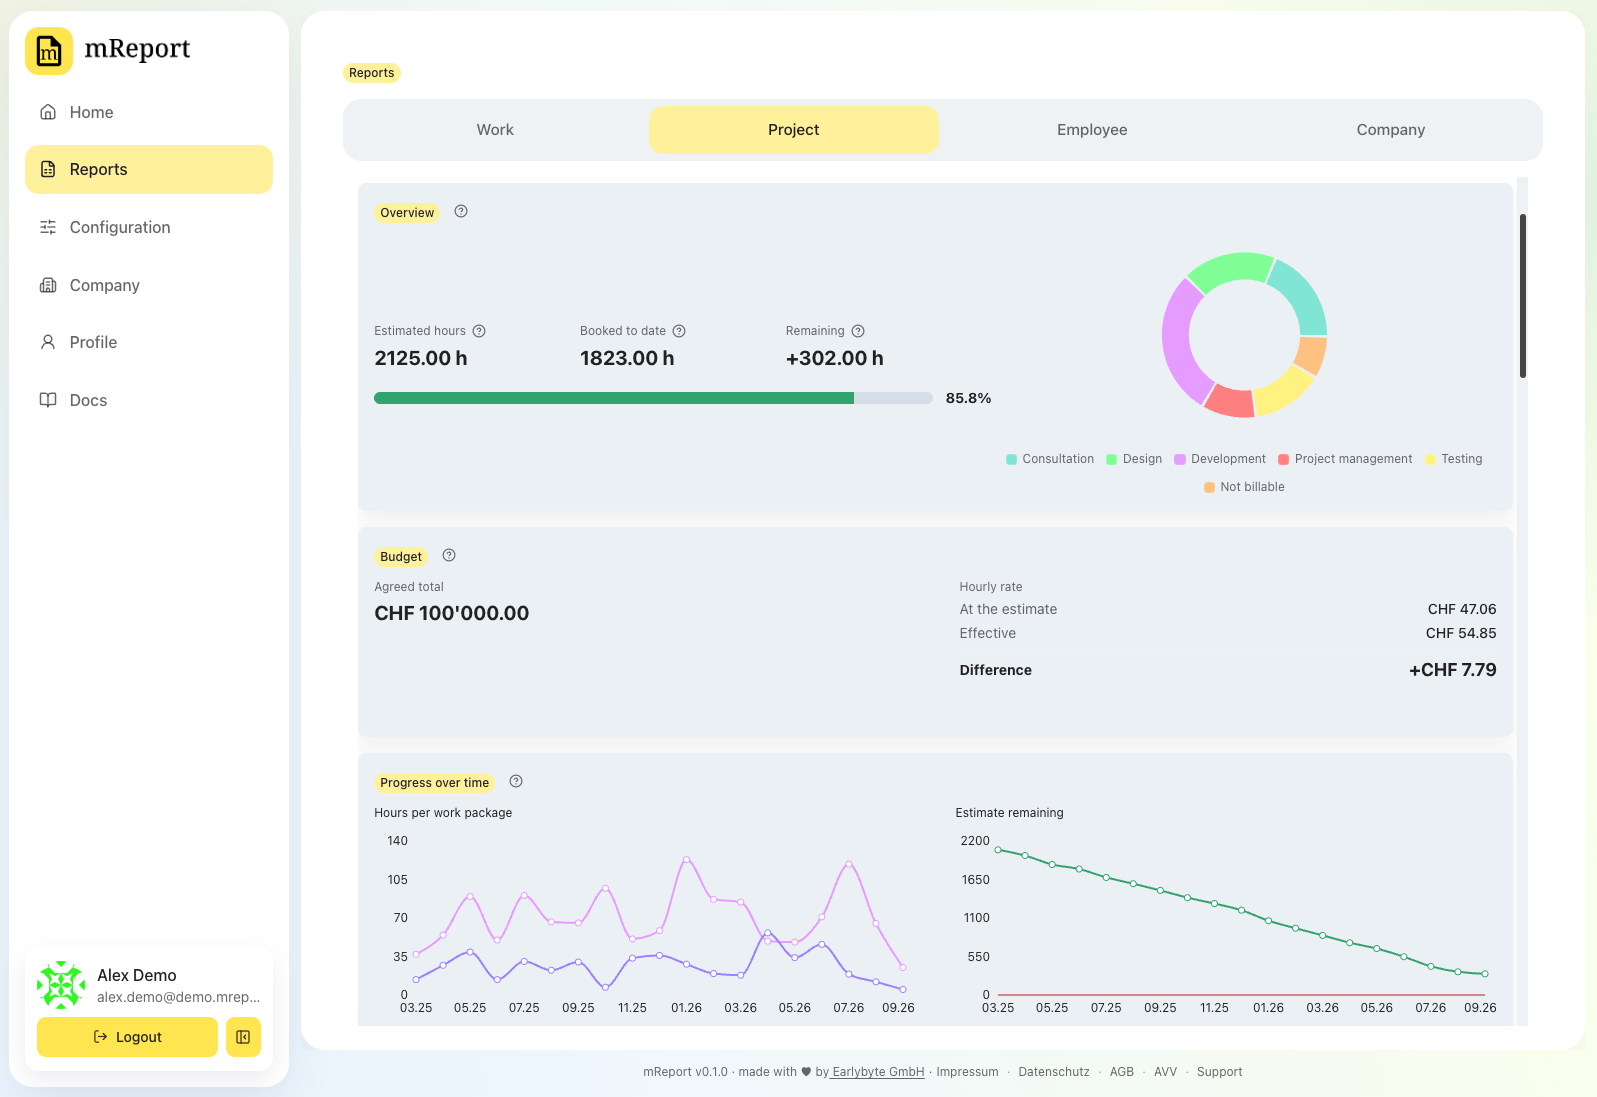Collapse the sidebar with the panel icon
Screen dimensions: 1597x1097
click(x=243, y=1037)
